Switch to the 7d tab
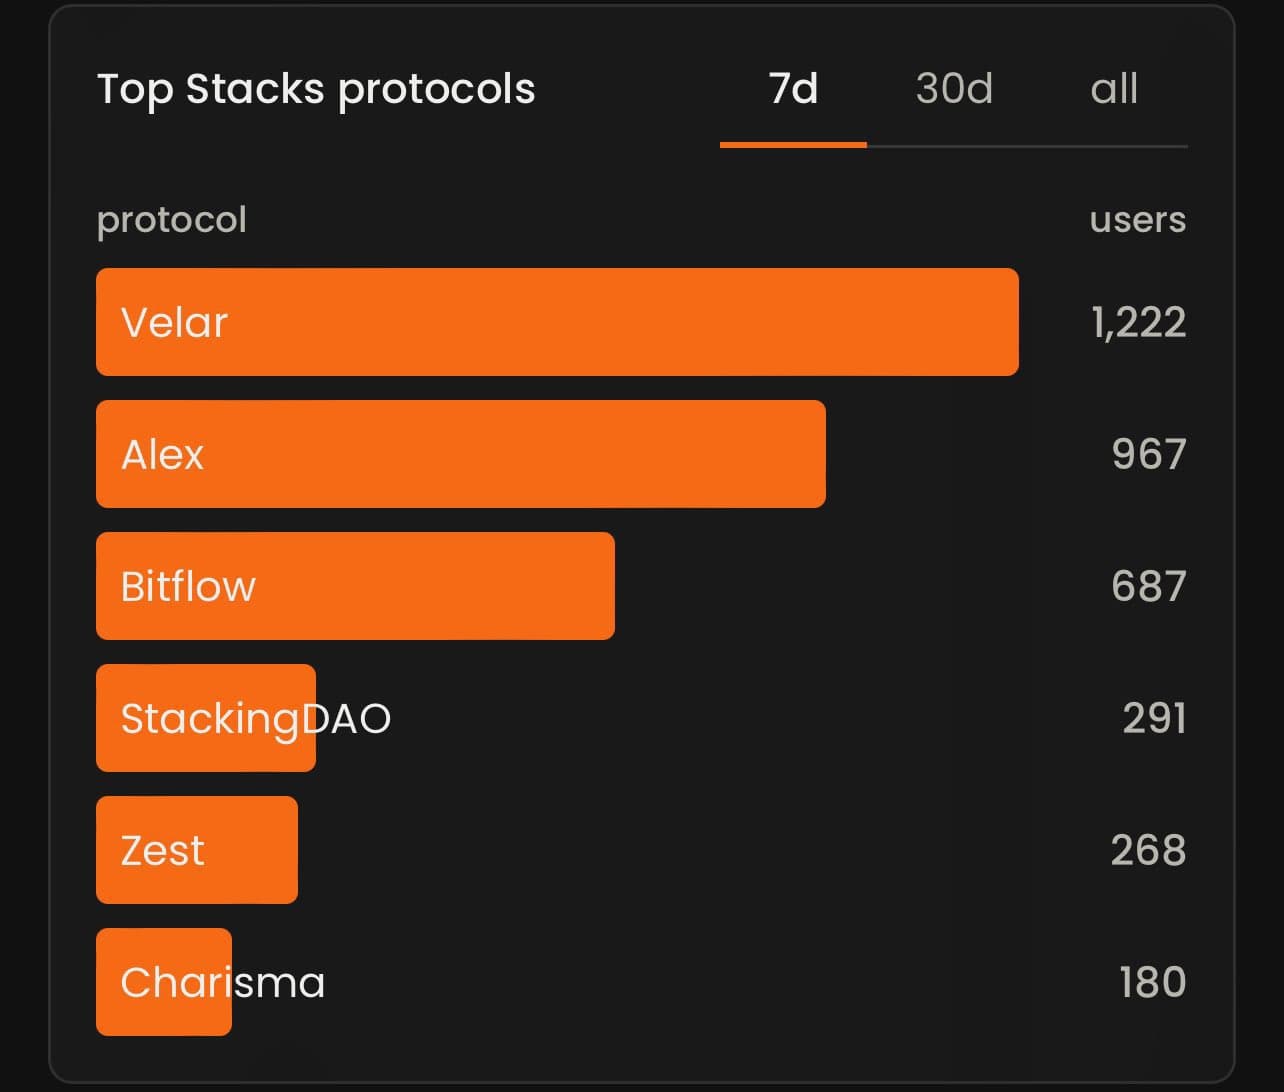The width and height of the screenshot is (1284, 1092). tap(793, 89)
